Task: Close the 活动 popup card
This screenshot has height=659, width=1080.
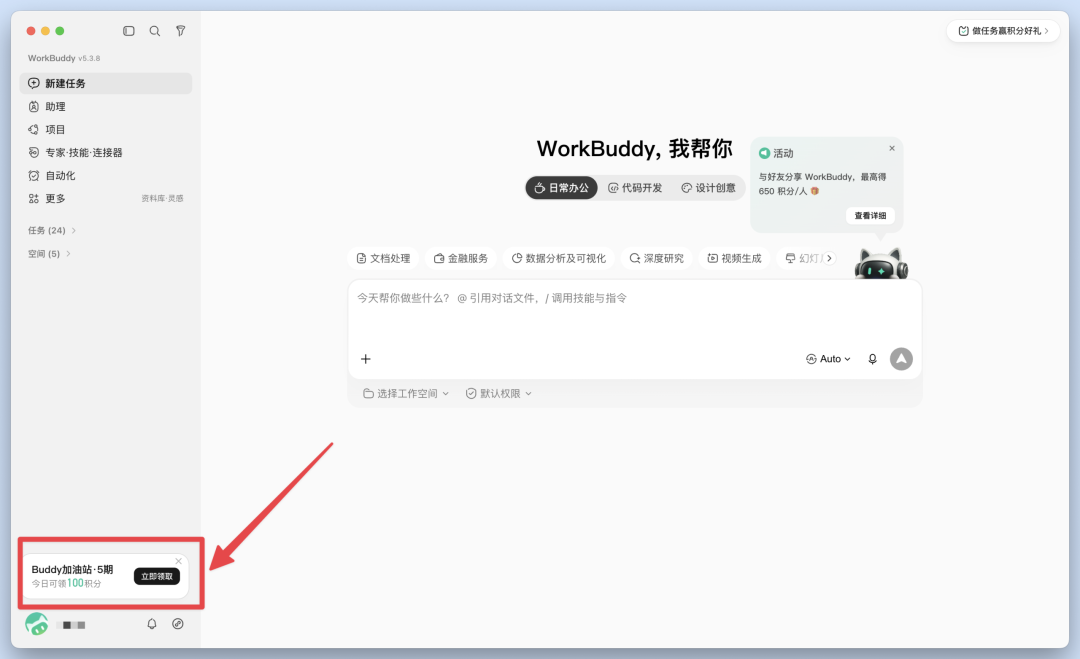Action: (892, 148)
